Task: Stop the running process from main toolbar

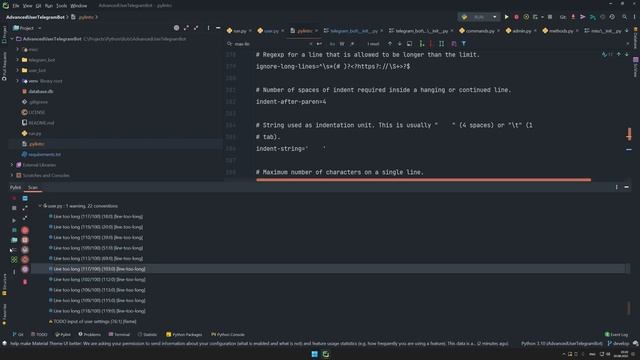Action: pyautogui.click(x=550, y=17)
